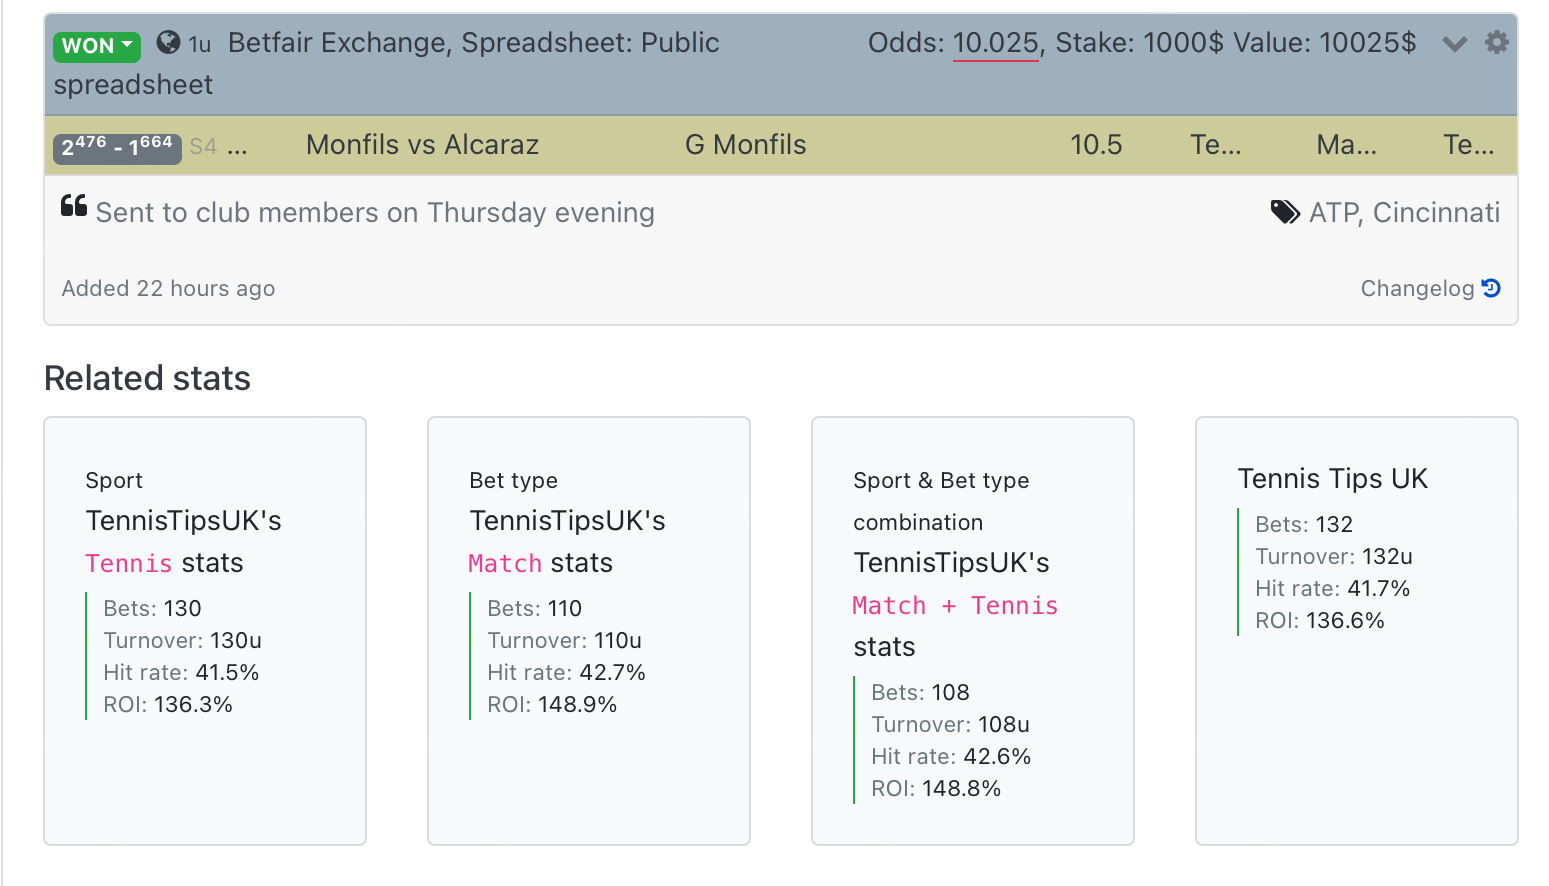Open the Match + Tennis stats link

[x=955, y=605]
